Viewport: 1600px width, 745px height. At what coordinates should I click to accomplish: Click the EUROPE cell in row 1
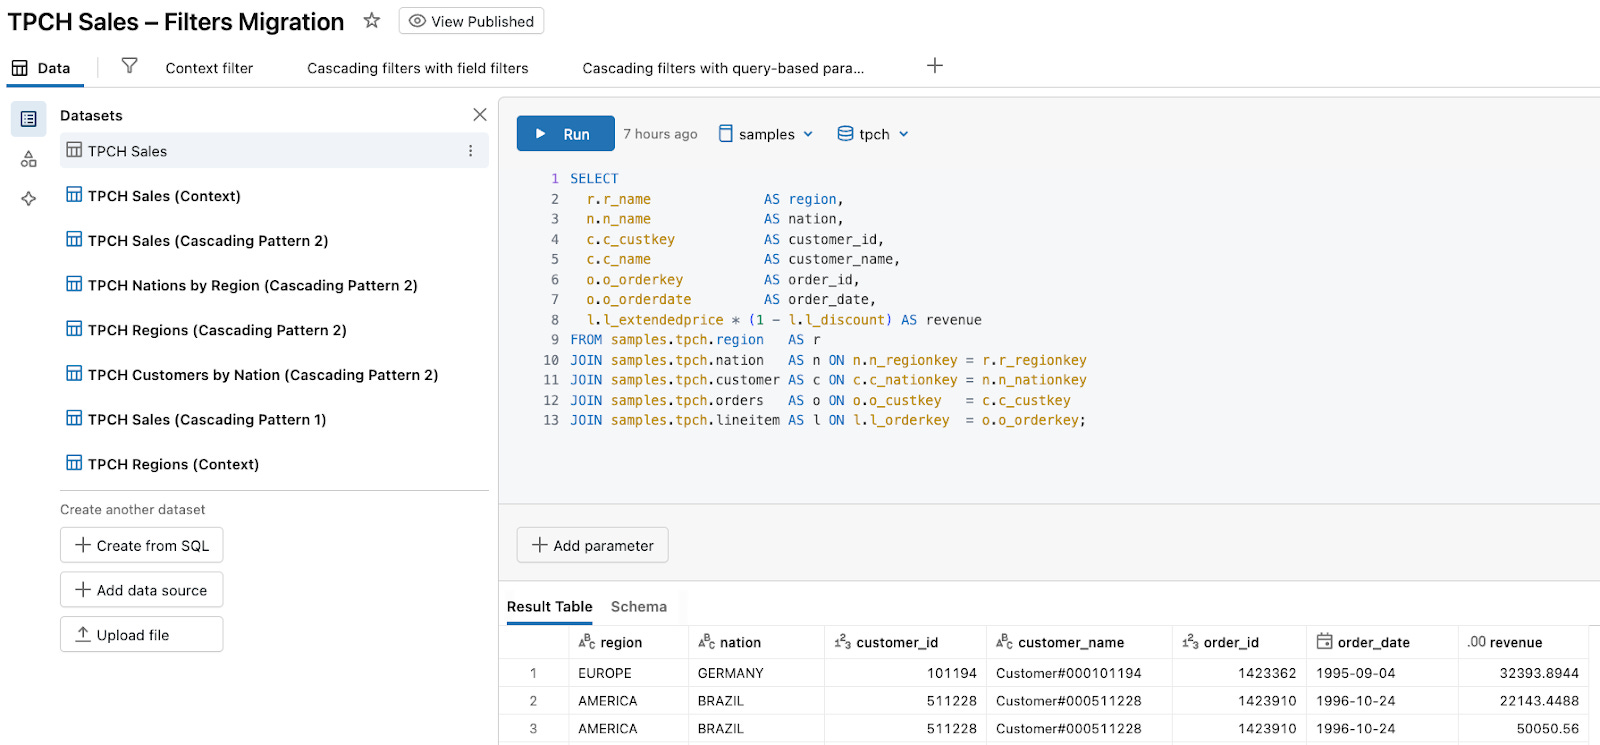click(628, 673)
